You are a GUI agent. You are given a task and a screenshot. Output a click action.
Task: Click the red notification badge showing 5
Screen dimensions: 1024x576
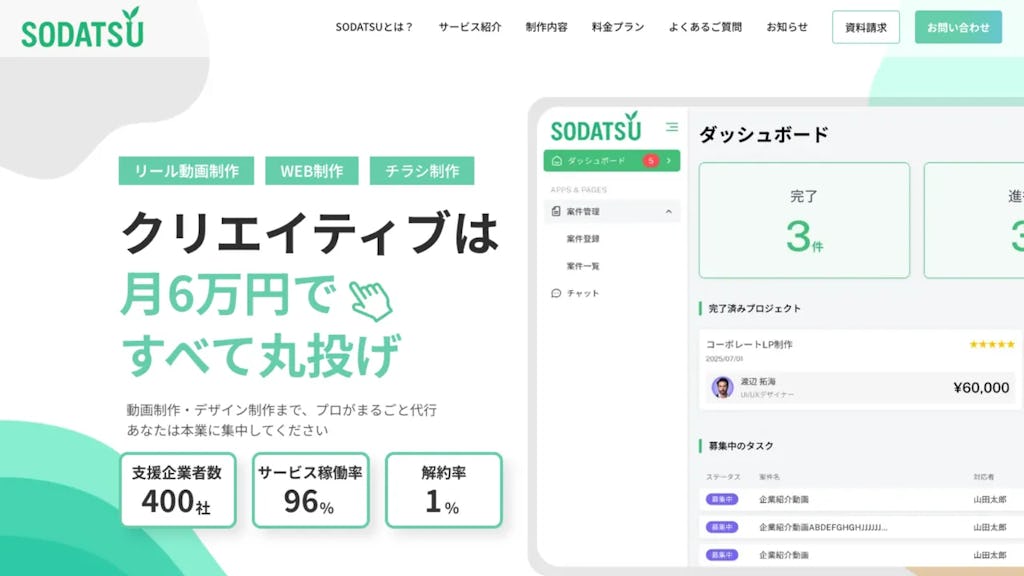(x=651, y=160)
